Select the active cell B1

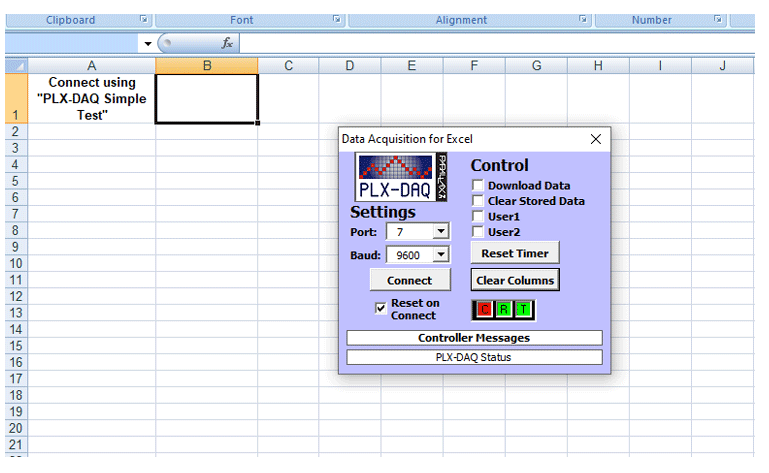tap(206, 99)
